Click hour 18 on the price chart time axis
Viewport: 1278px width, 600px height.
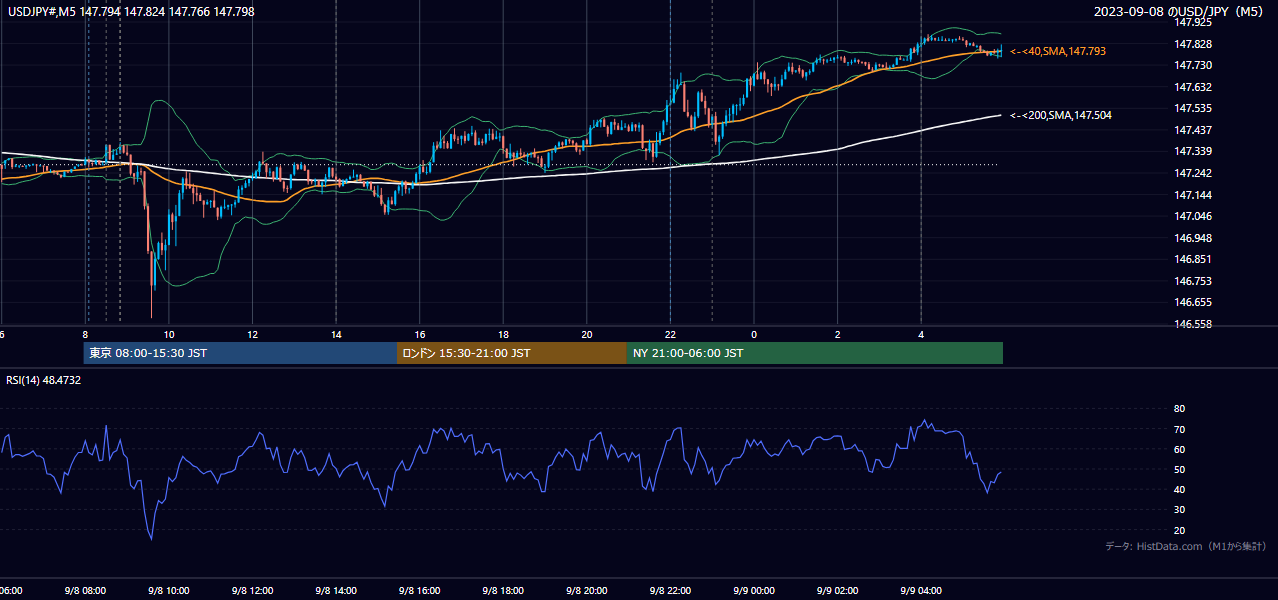504,334
